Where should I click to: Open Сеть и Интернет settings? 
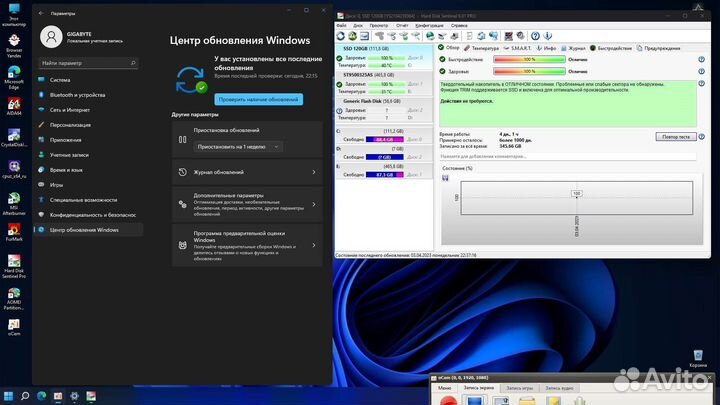[x=89, y=110]
